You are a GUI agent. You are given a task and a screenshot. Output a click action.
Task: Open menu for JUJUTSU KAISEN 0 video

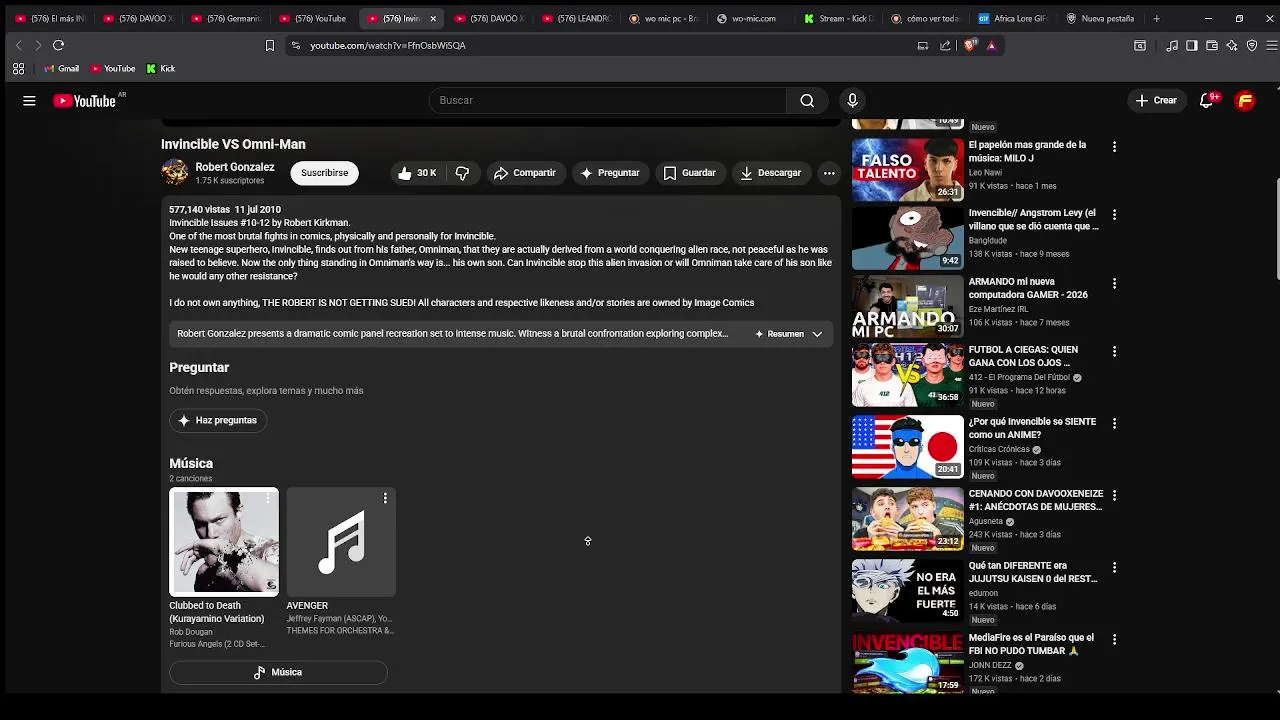pos(1114,567)
